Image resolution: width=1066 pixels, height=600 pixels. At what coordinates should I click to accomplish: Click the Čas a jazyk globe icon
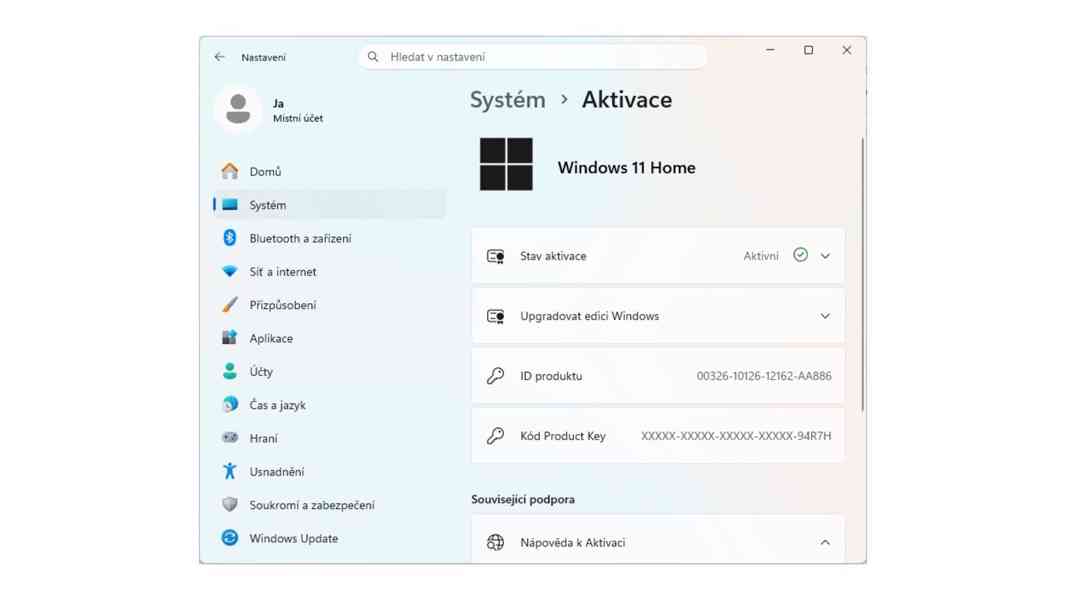230,404
